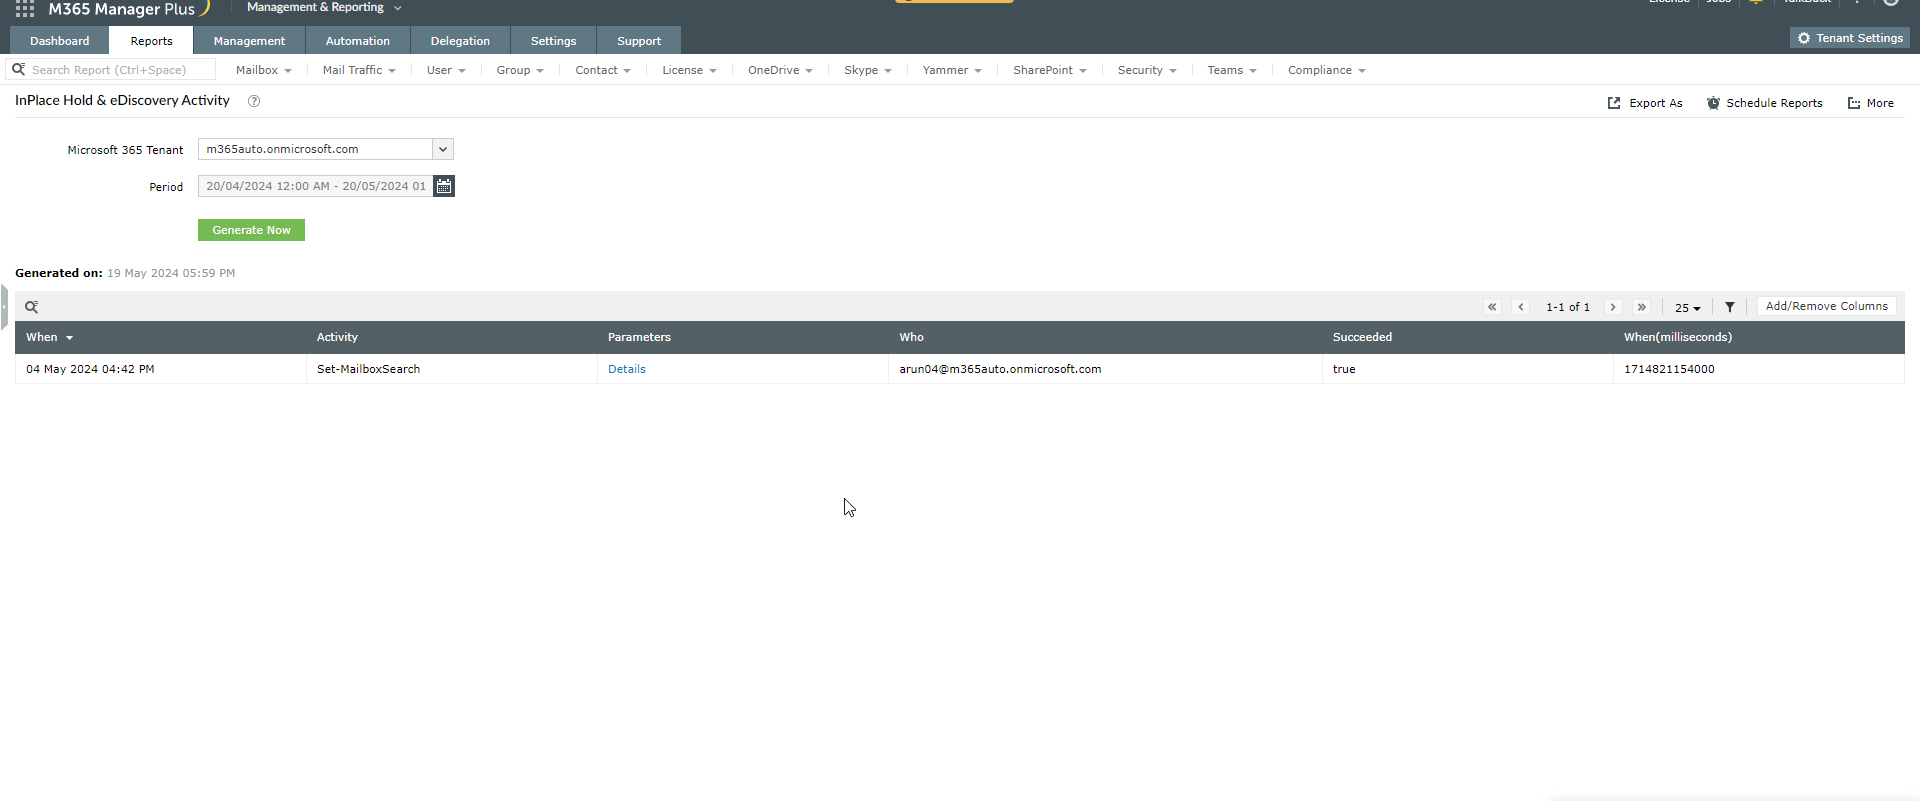Go to the next results page
Image resolution: width=1920 pixels, height=801 pixels.
1613,307
